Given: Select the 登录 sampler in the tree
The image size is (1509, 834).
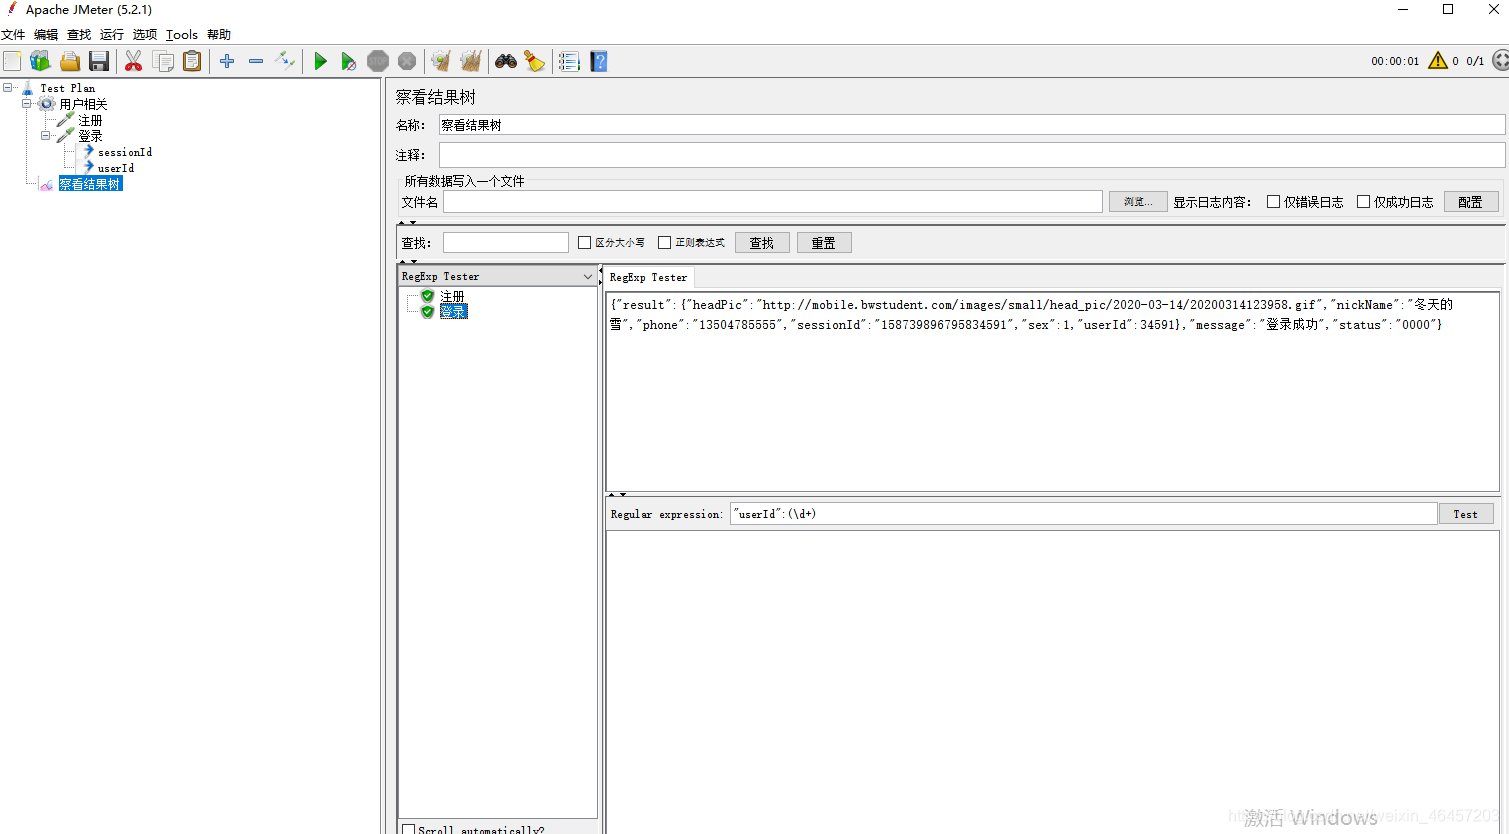Looking at the screenshot, I should pos(90,136).
